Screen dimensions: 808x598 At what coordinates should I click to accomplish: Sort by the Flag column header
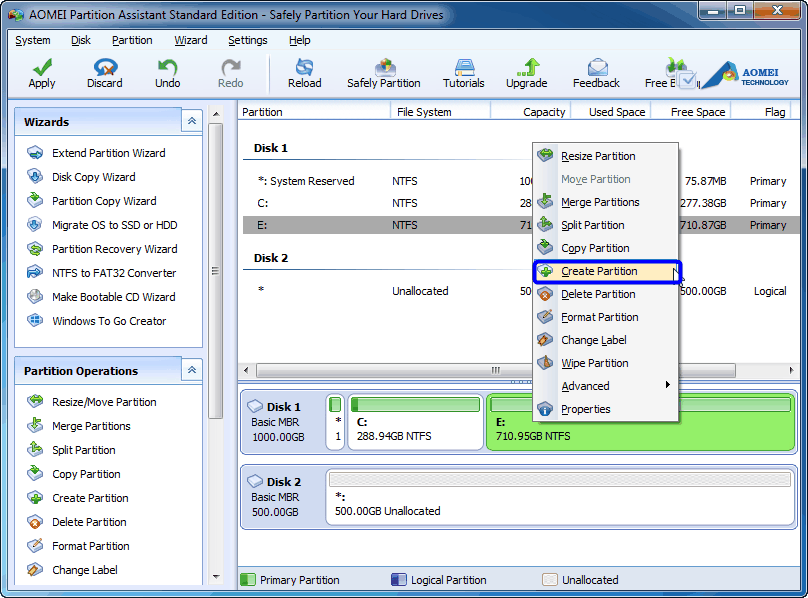[x=762, y=112]
